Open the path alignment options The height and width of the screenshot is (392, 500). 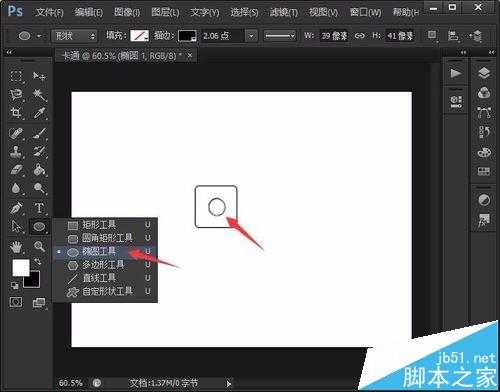(x=453, y=35)
